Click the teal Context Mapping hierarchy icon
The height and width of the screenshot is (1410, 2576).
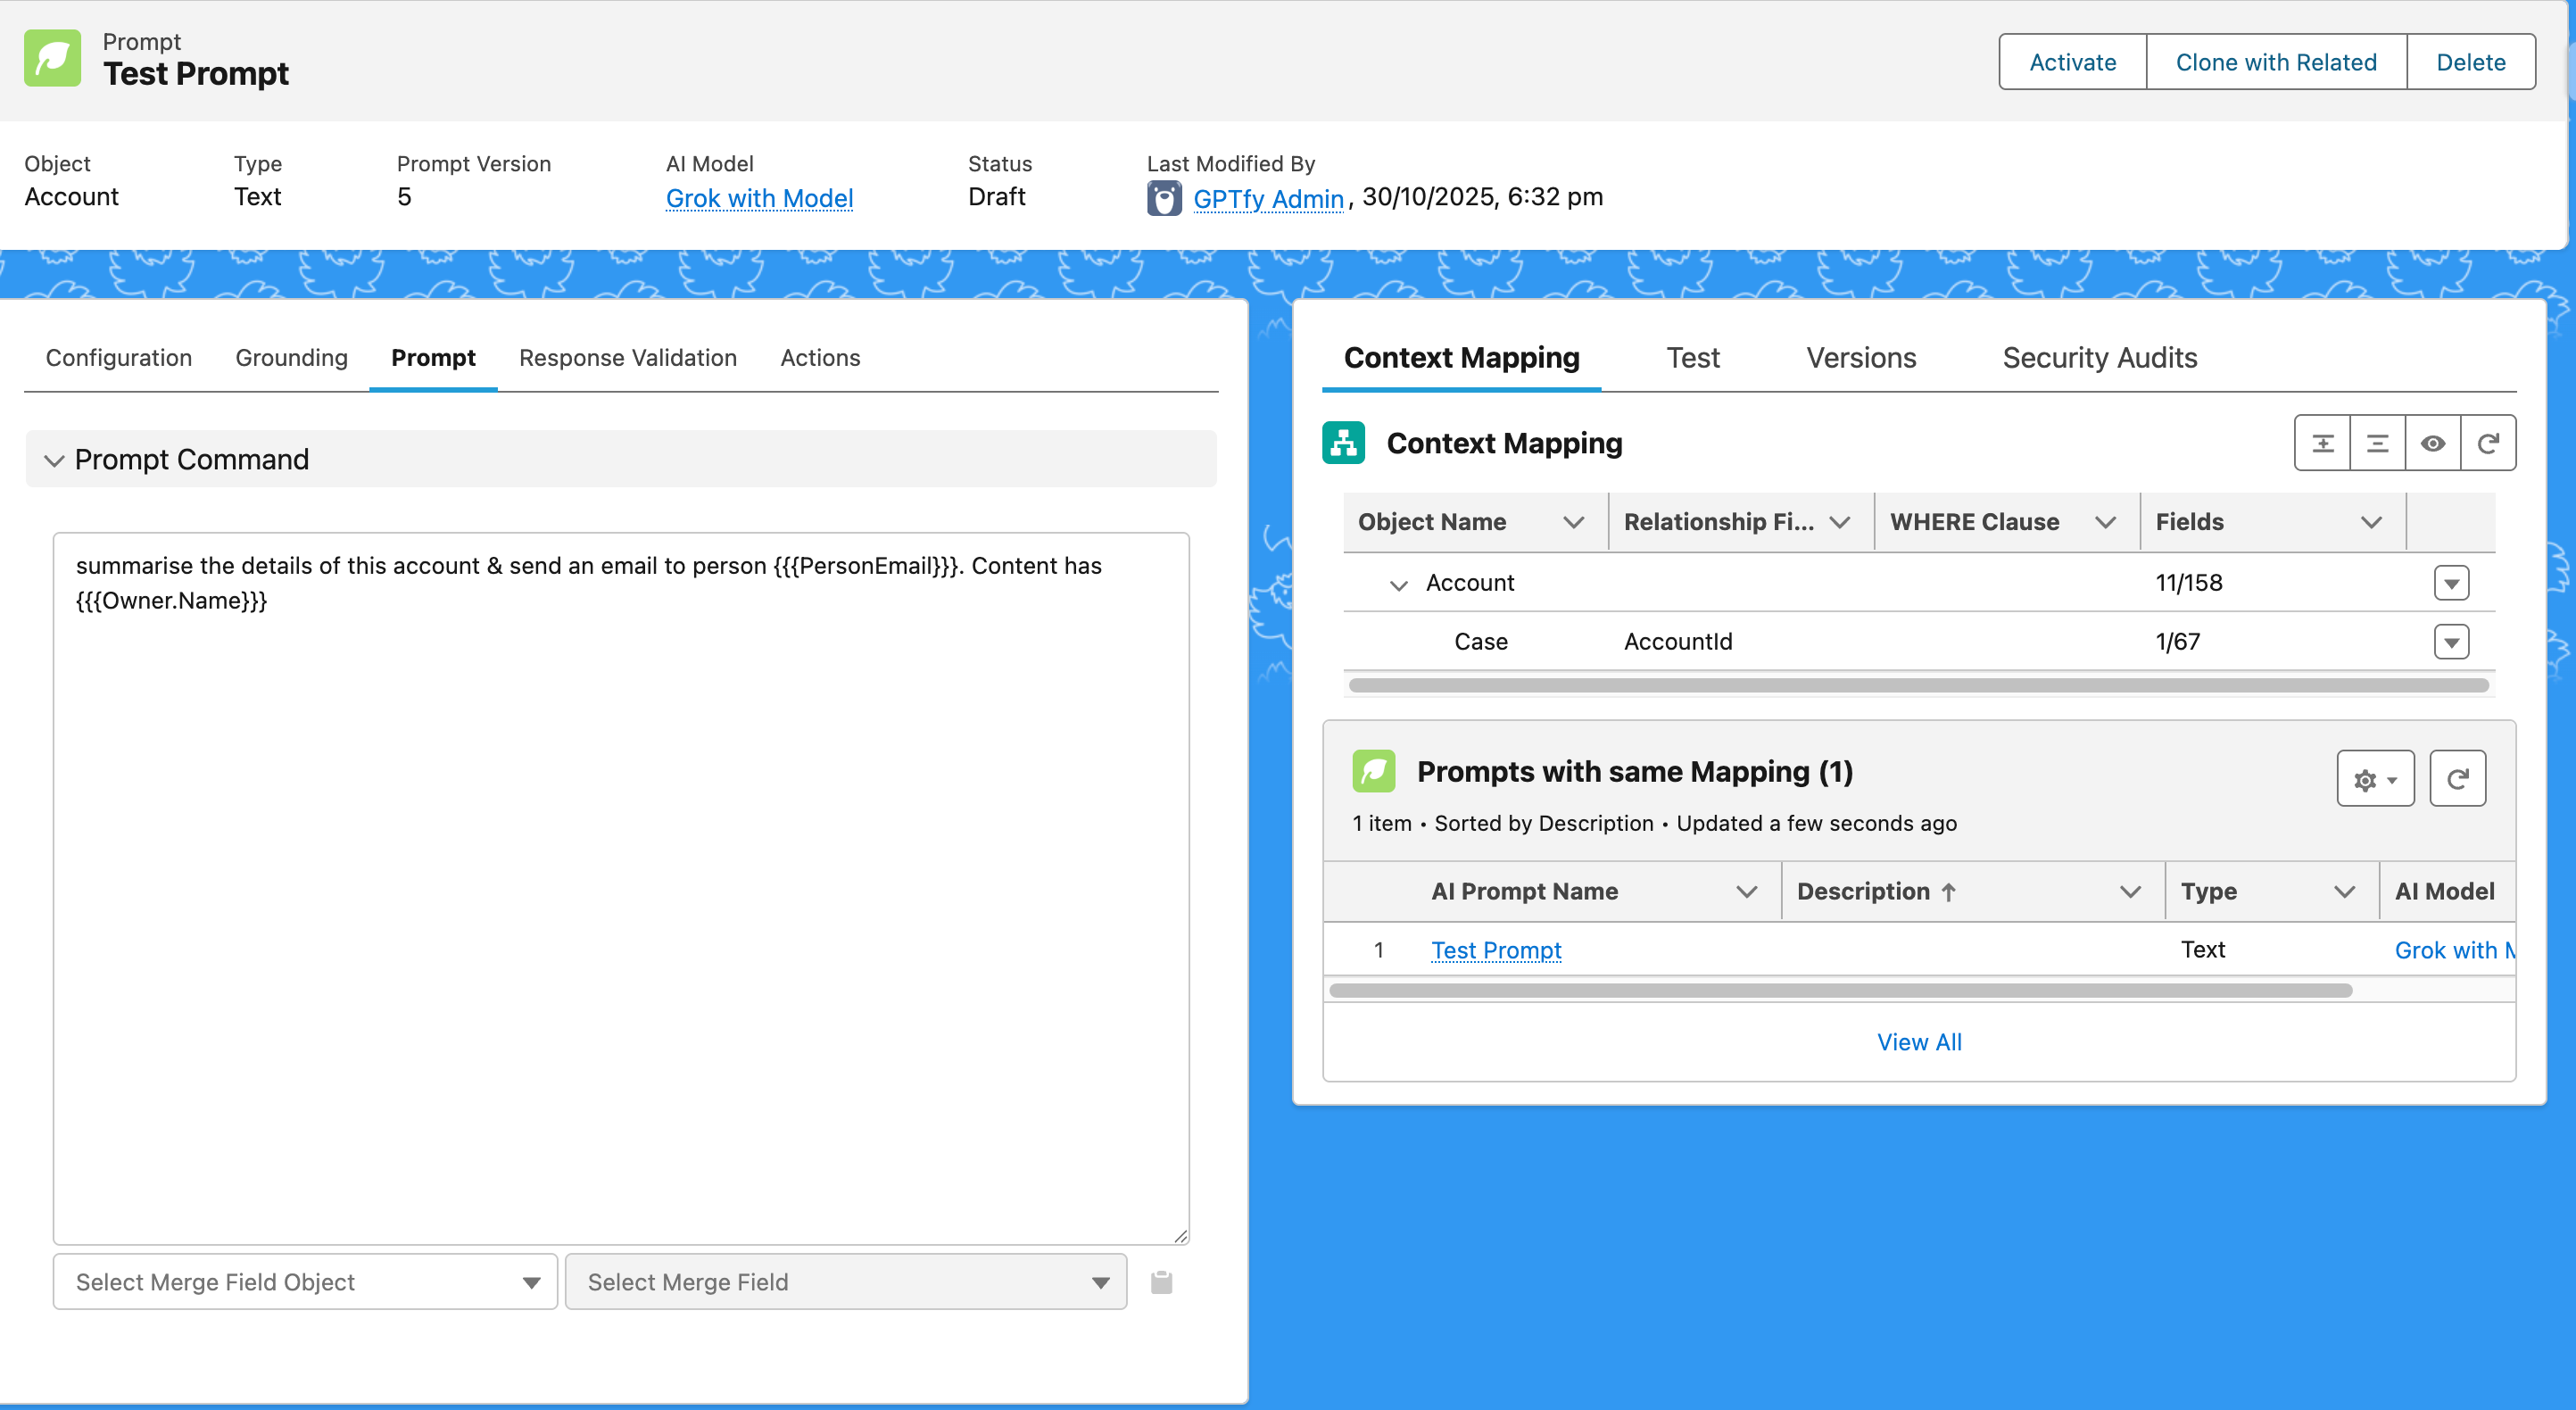pos(1343,443)
